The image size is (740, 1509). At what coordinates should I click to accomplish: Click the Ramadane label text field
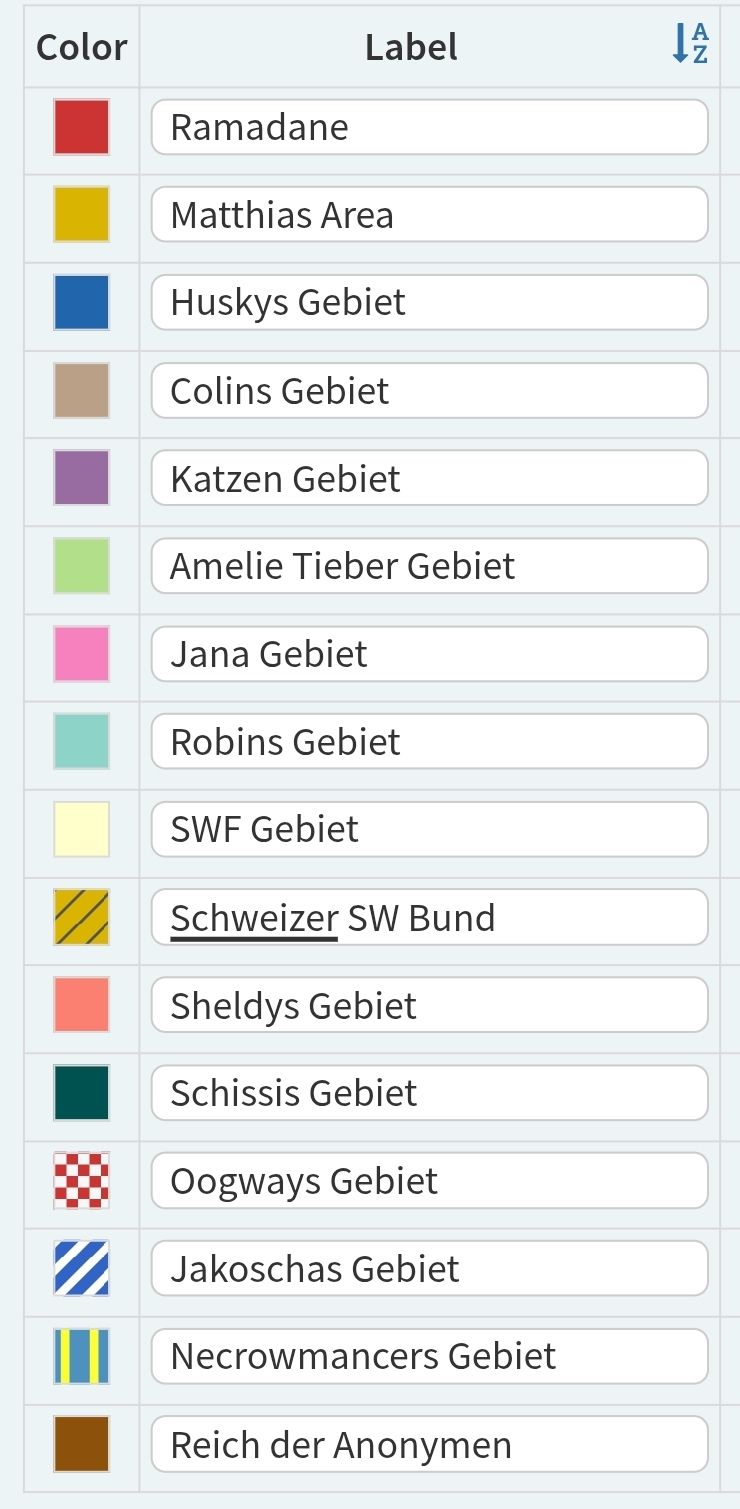point(429,127)
